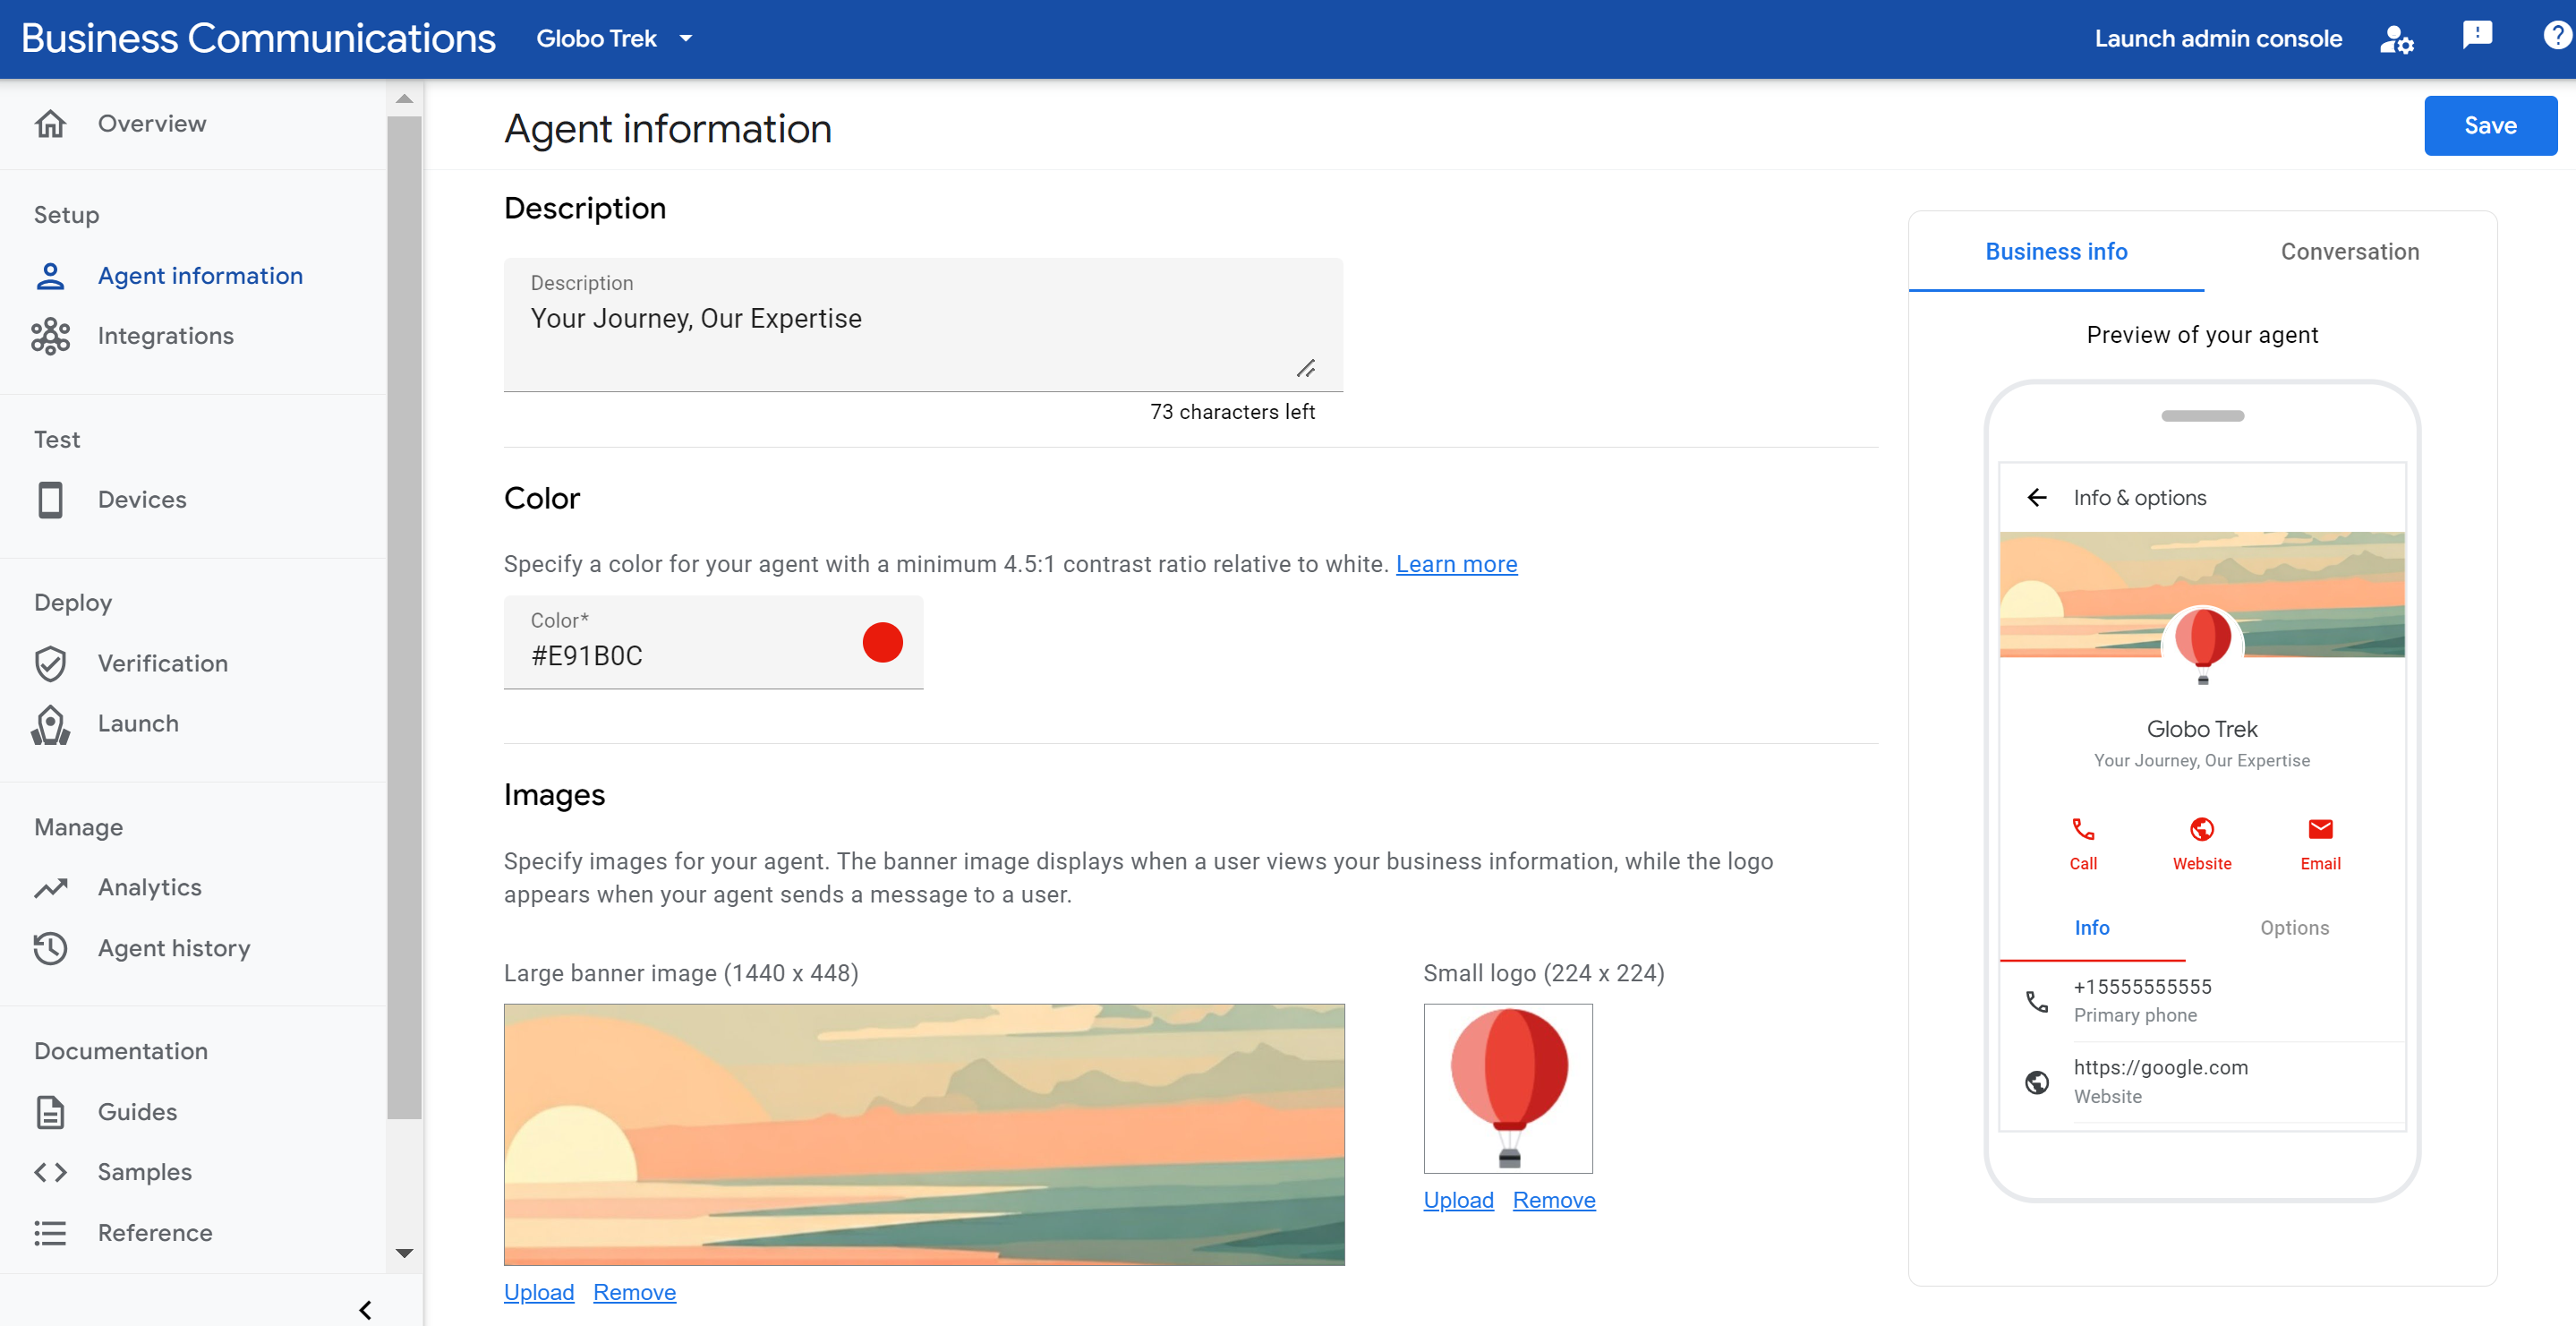Click the Verification deploy icon

(51, 663)
